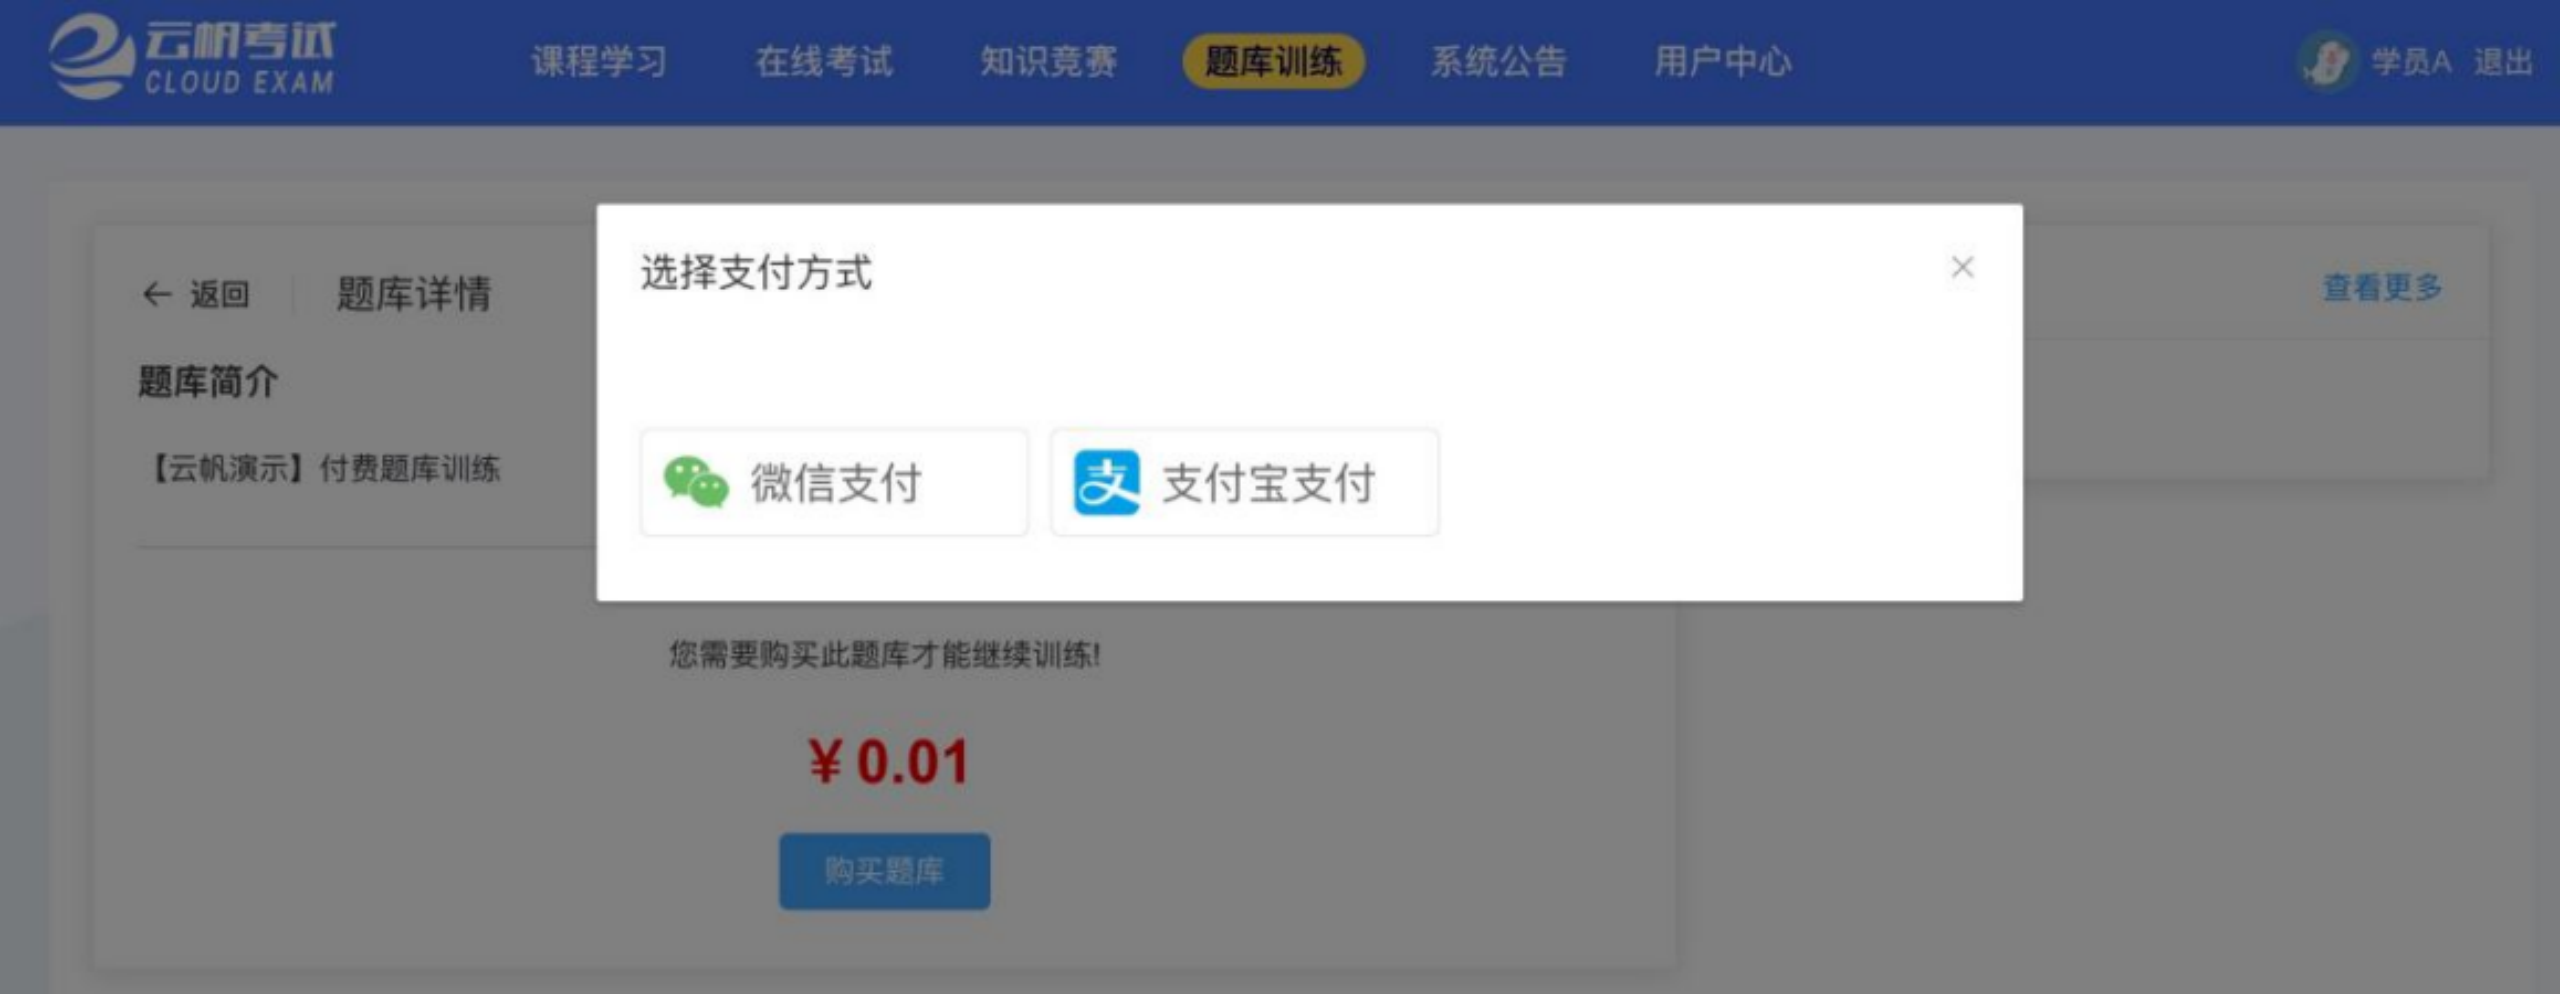This screenshot has width=2560, height=994.
Task: Click the back arrow next to 返回
Action: coord(156,294)
